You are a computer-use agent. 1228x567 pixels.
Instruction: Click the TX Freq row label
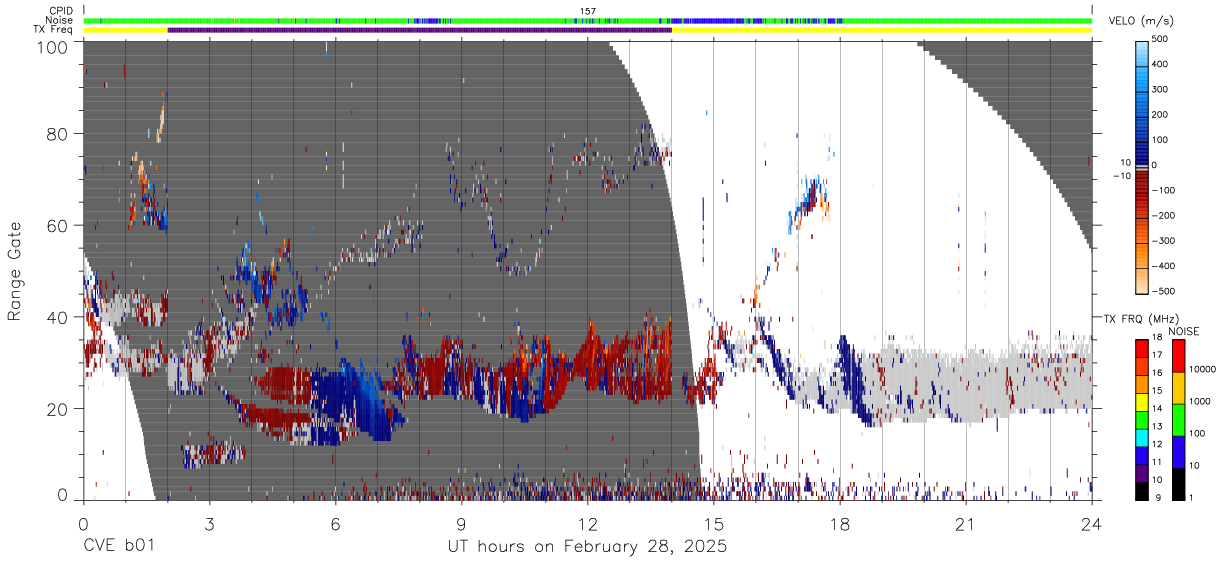coord(53,30)
